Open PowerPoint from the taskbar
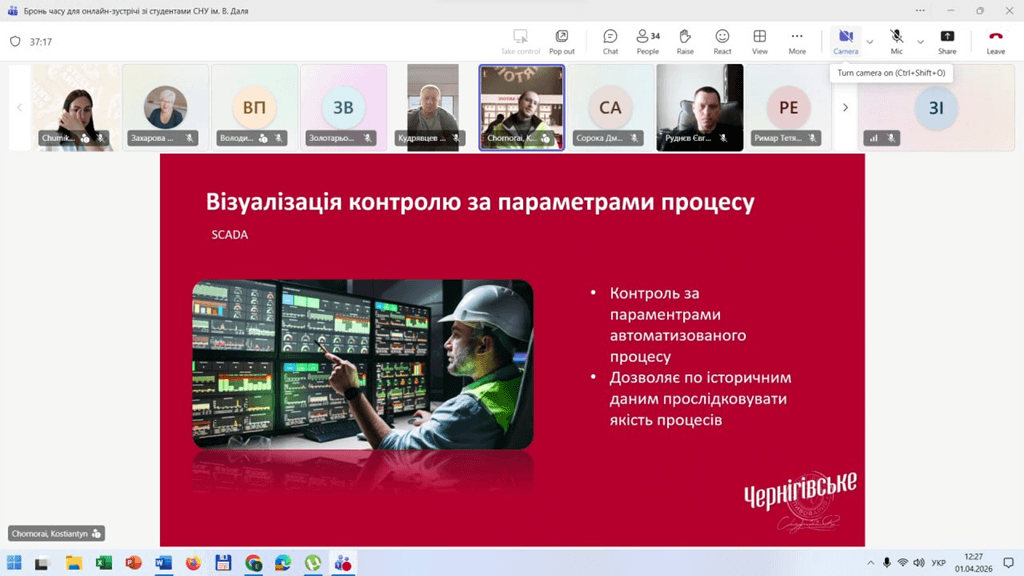Image resolution: width=1024 pixels, height=576 pixels. (133, 563)
